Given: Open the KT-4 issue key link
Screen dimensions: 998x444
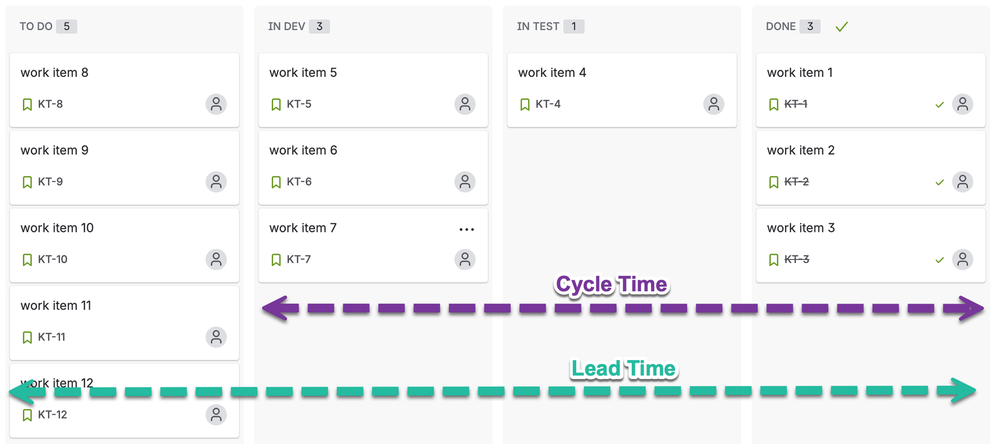Looking at the screenshot, I should pyautogui.click(x=547, y=104).
